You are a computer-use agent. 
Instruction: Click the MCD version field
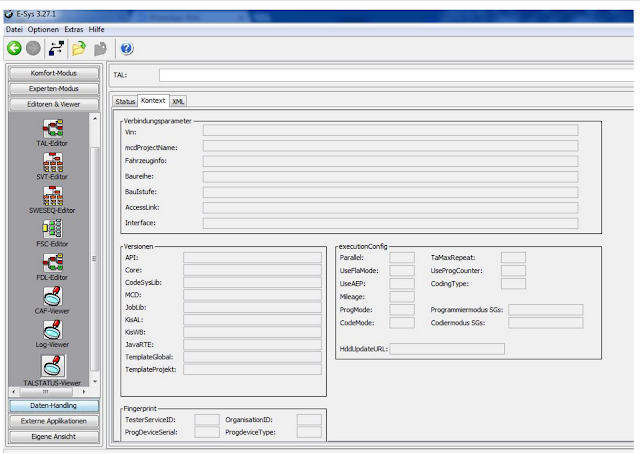[252, 295]
